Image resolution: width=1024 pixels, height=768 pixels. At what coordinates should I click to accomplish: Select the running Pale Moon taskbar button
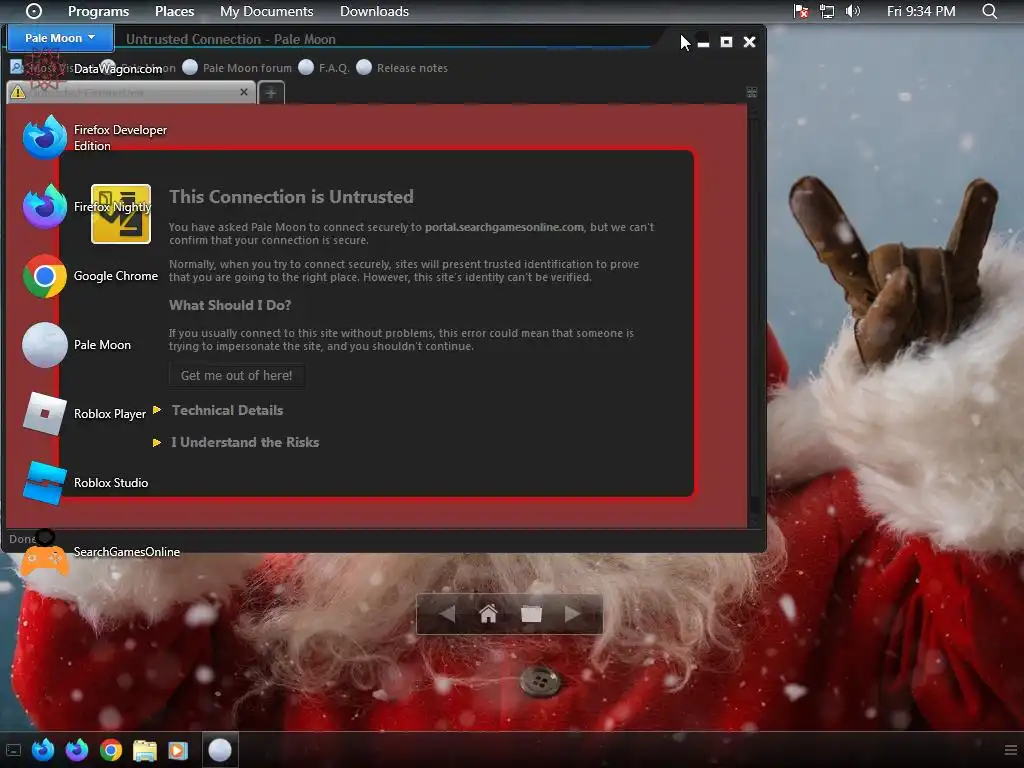click(220, 750)
